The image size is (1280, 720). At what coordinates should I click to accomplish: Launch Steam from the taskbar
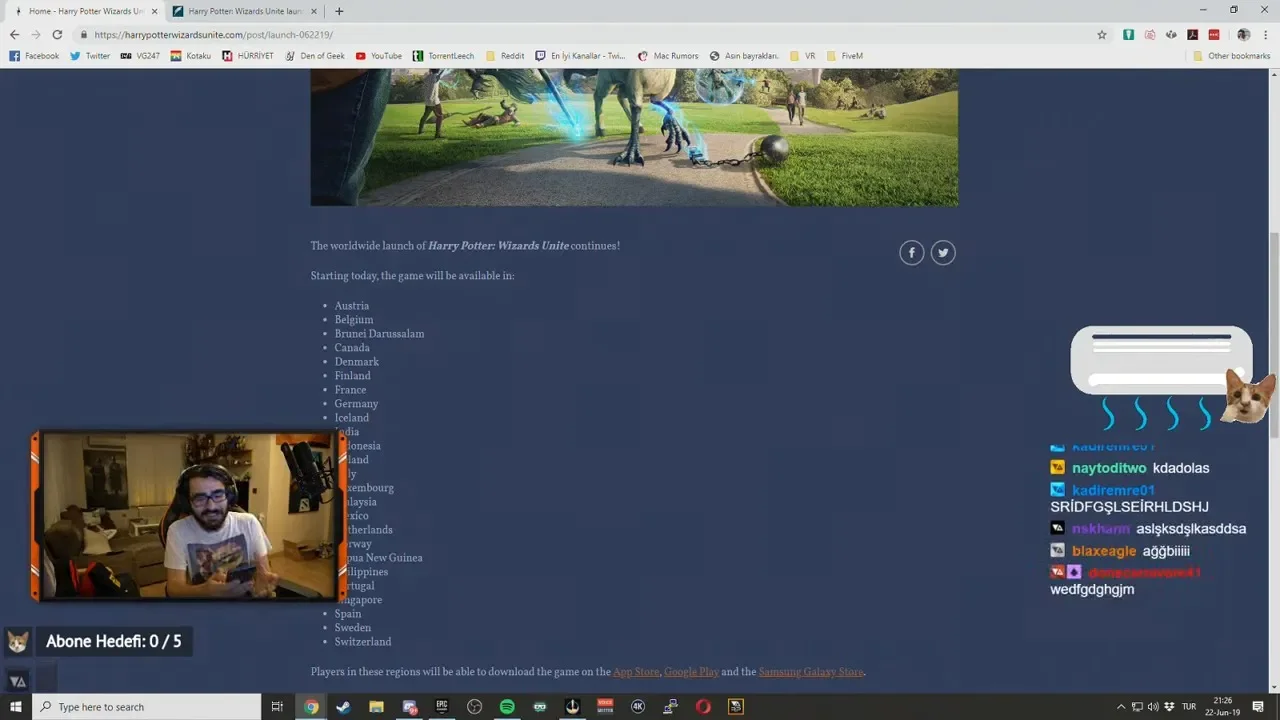[343, 706]
